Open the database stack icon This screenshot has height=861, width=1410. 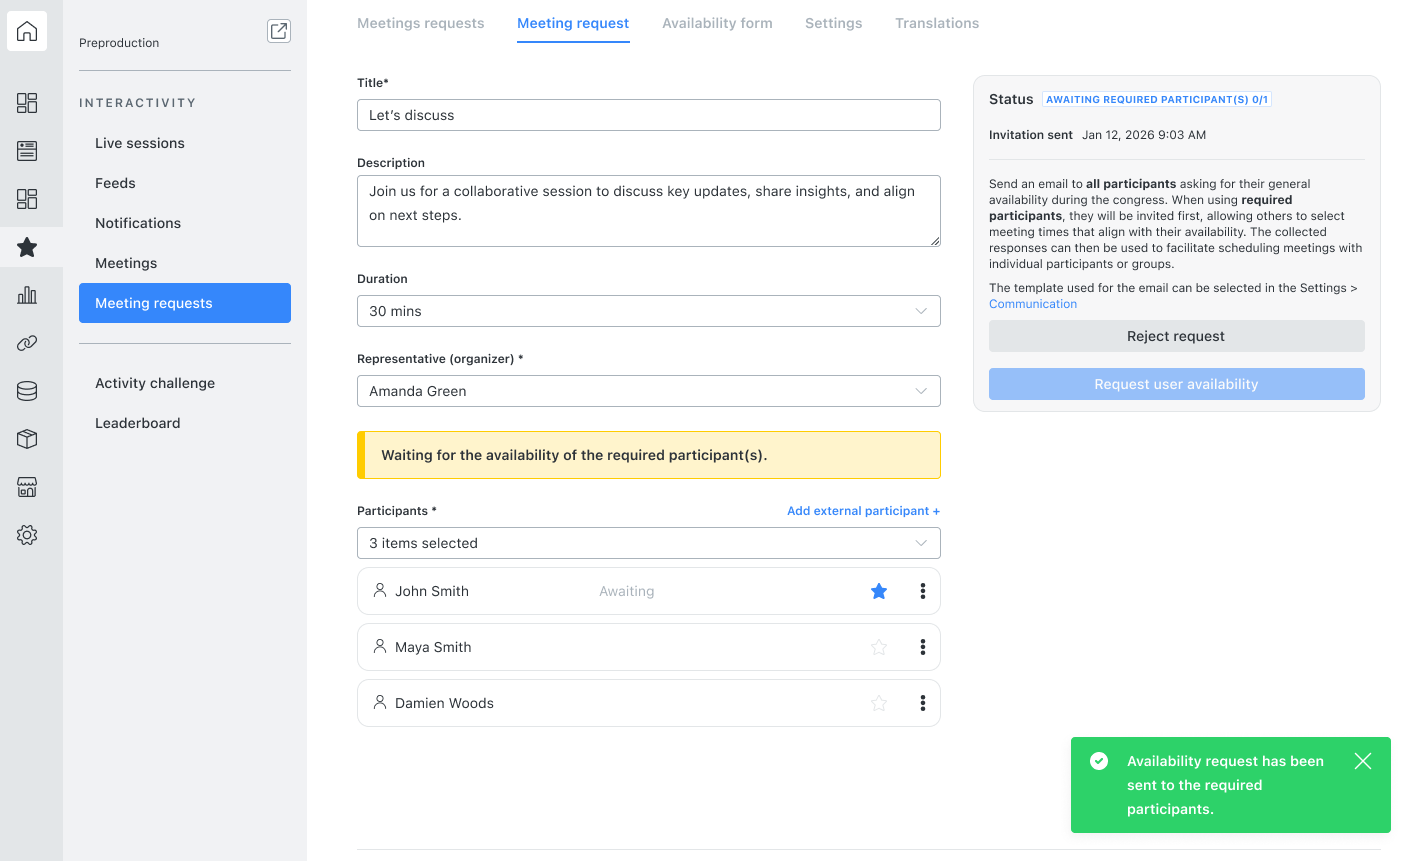tap(27, 391)
